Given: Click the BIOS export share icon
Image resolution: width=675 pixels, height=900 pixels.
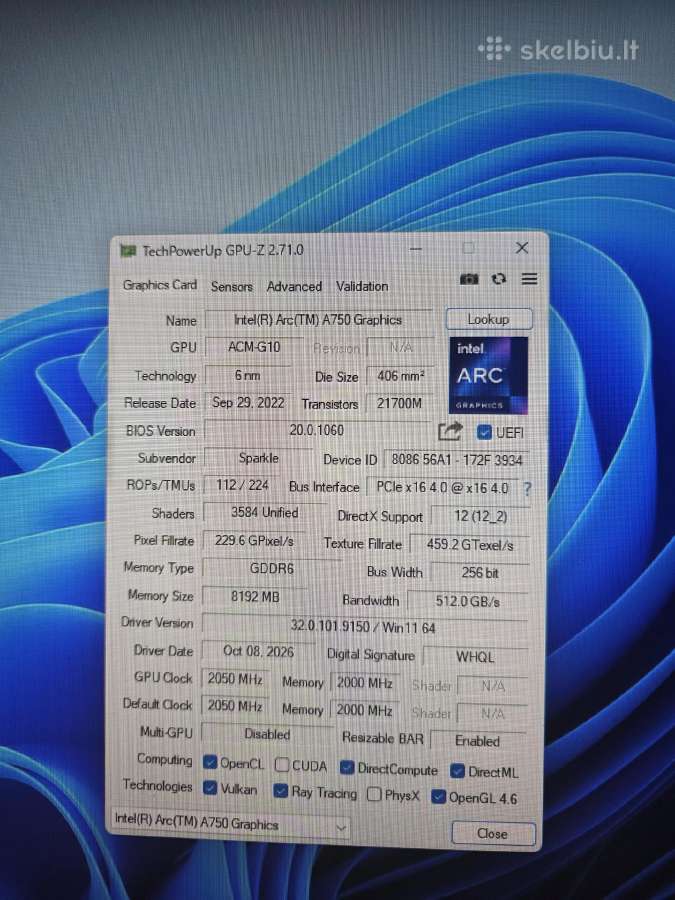Looking at the screenshot, I should (450, 432).
